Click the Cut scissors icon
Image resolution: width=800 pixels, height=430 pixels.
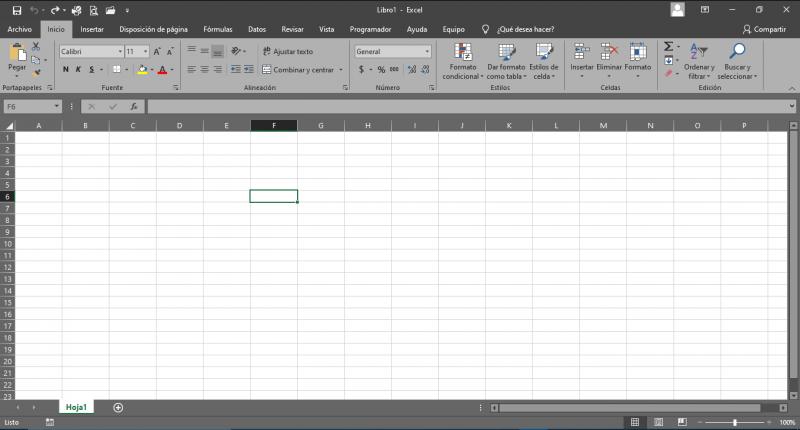coord(36,47)
